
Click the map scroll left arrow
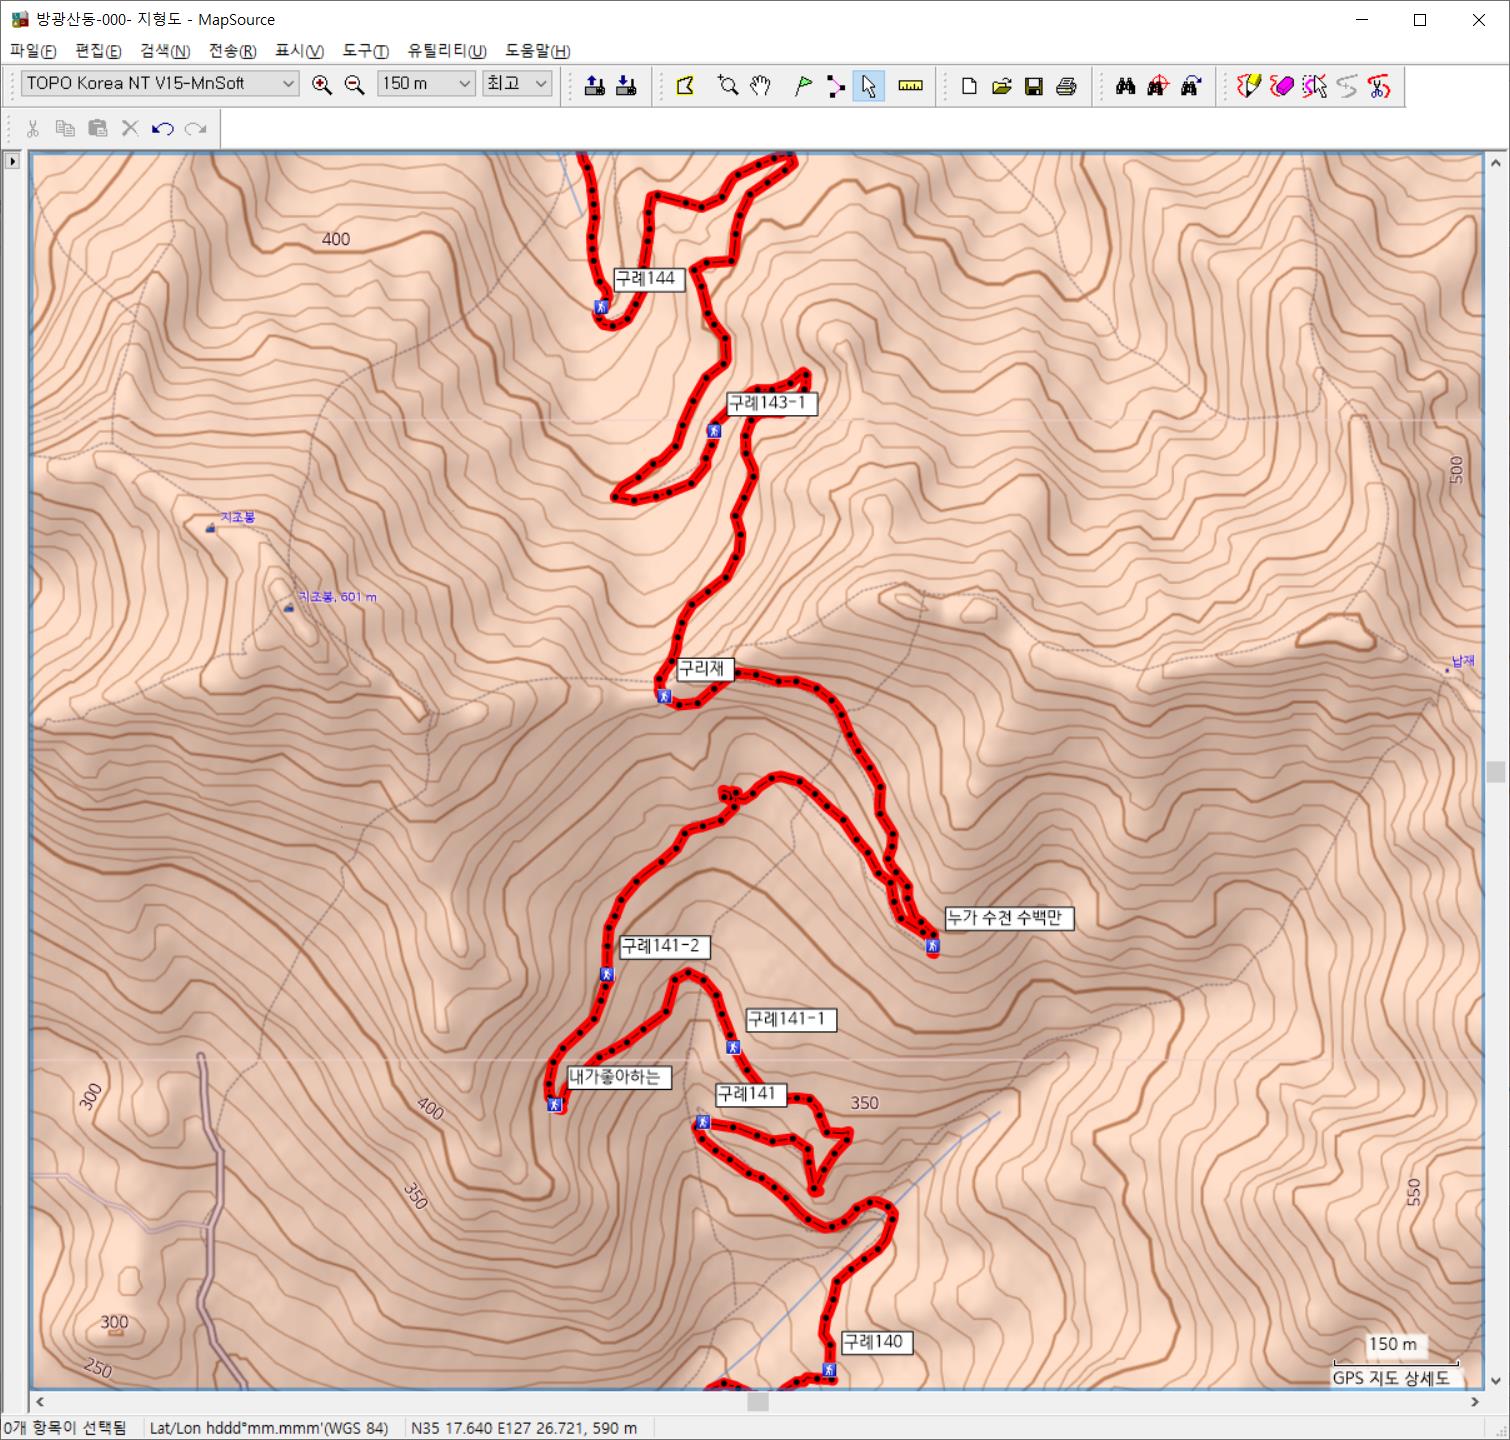click(x=40, y=1402)
